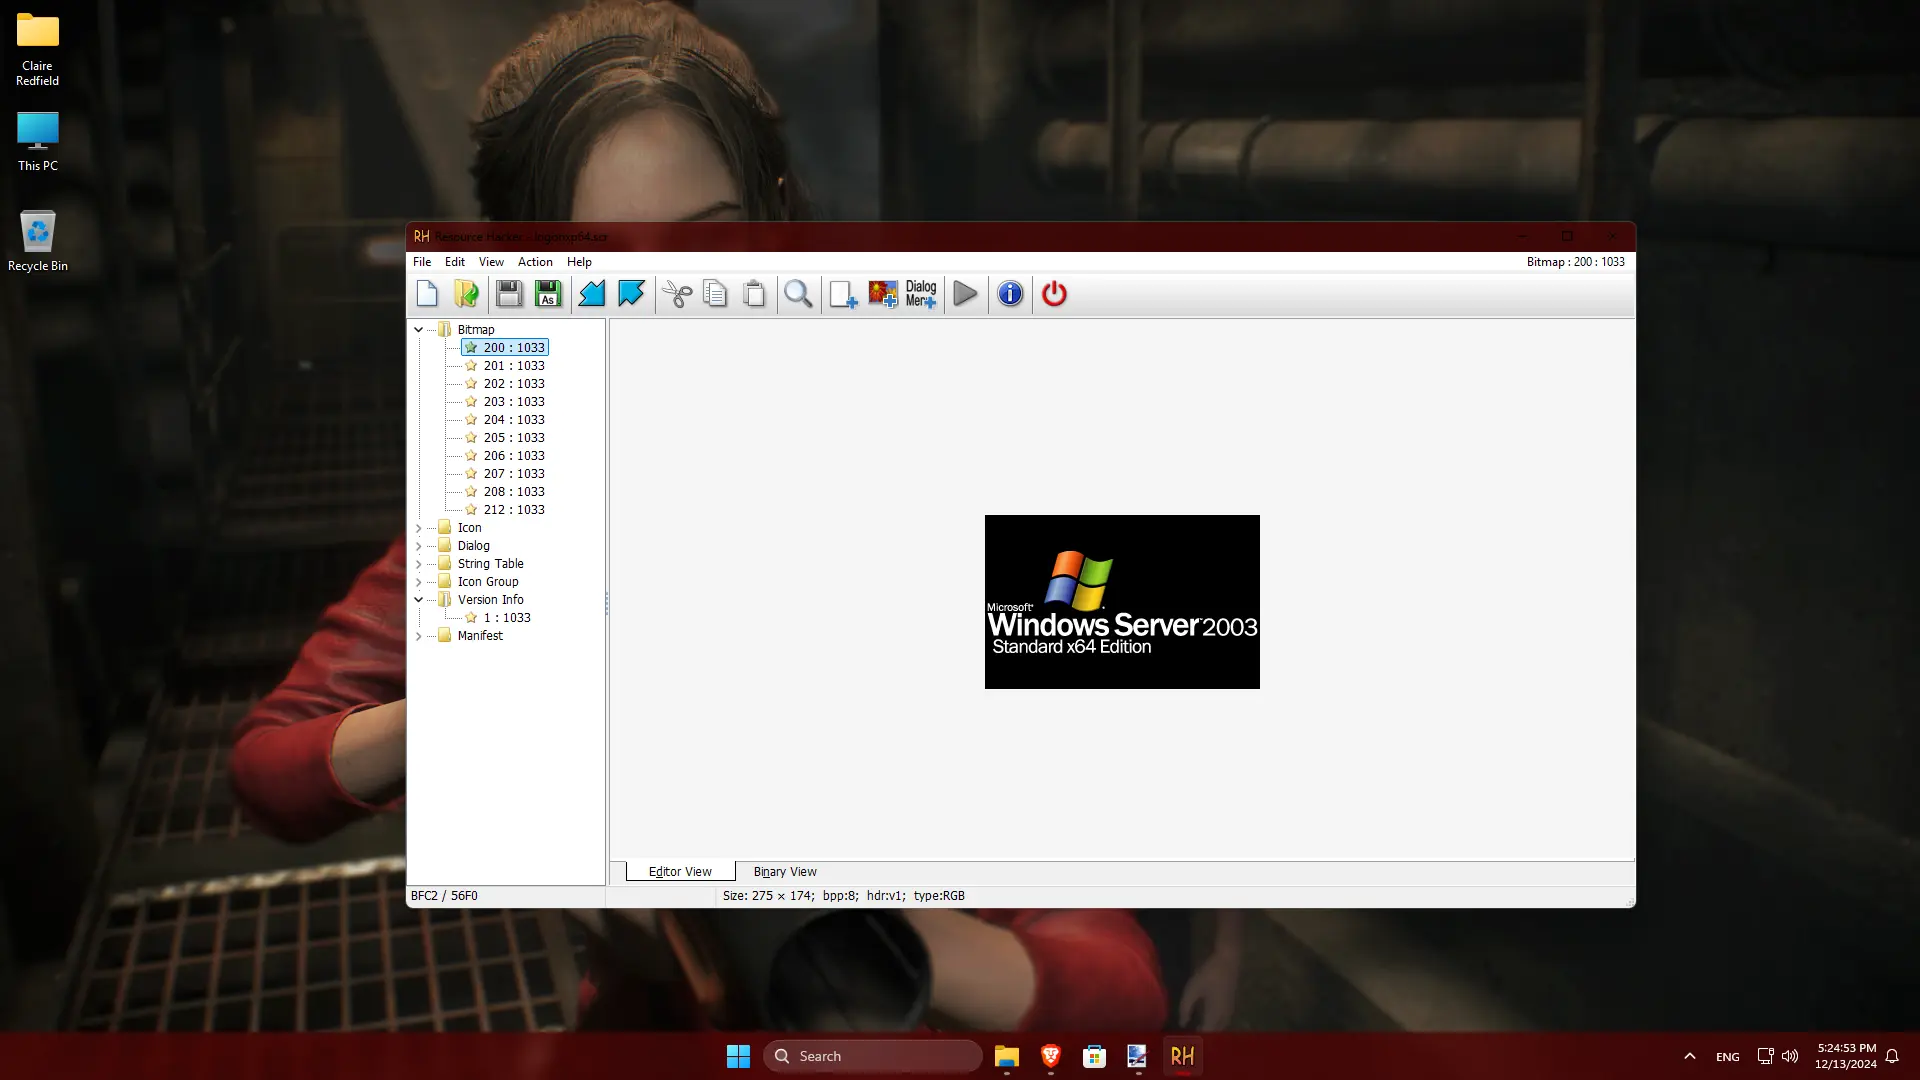Image resolution: width=1920 pixels, height=1080 pixels.
Task: Select bitmap resource 206 : 1033
Action: tap(505, 456)
